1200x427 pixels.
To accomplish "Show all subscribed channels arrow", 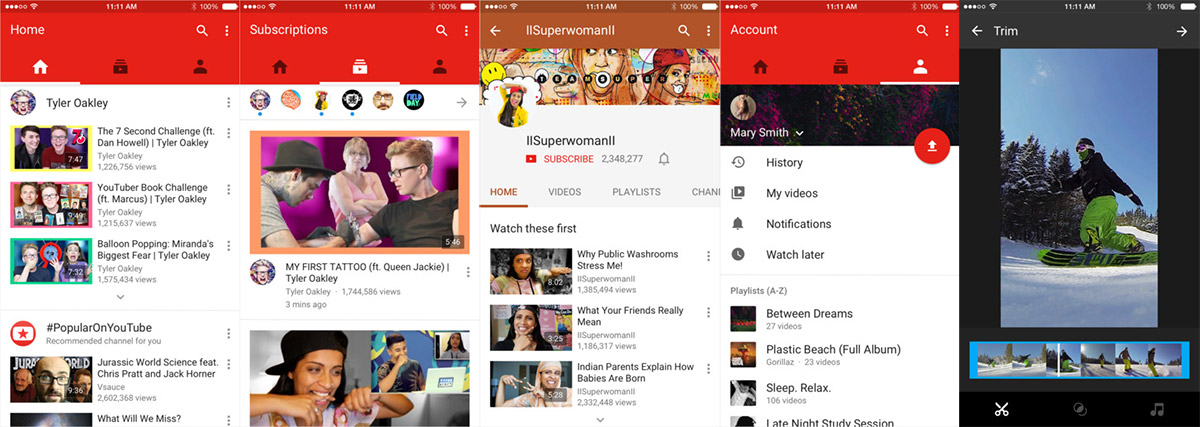I will tap(461, 101).
